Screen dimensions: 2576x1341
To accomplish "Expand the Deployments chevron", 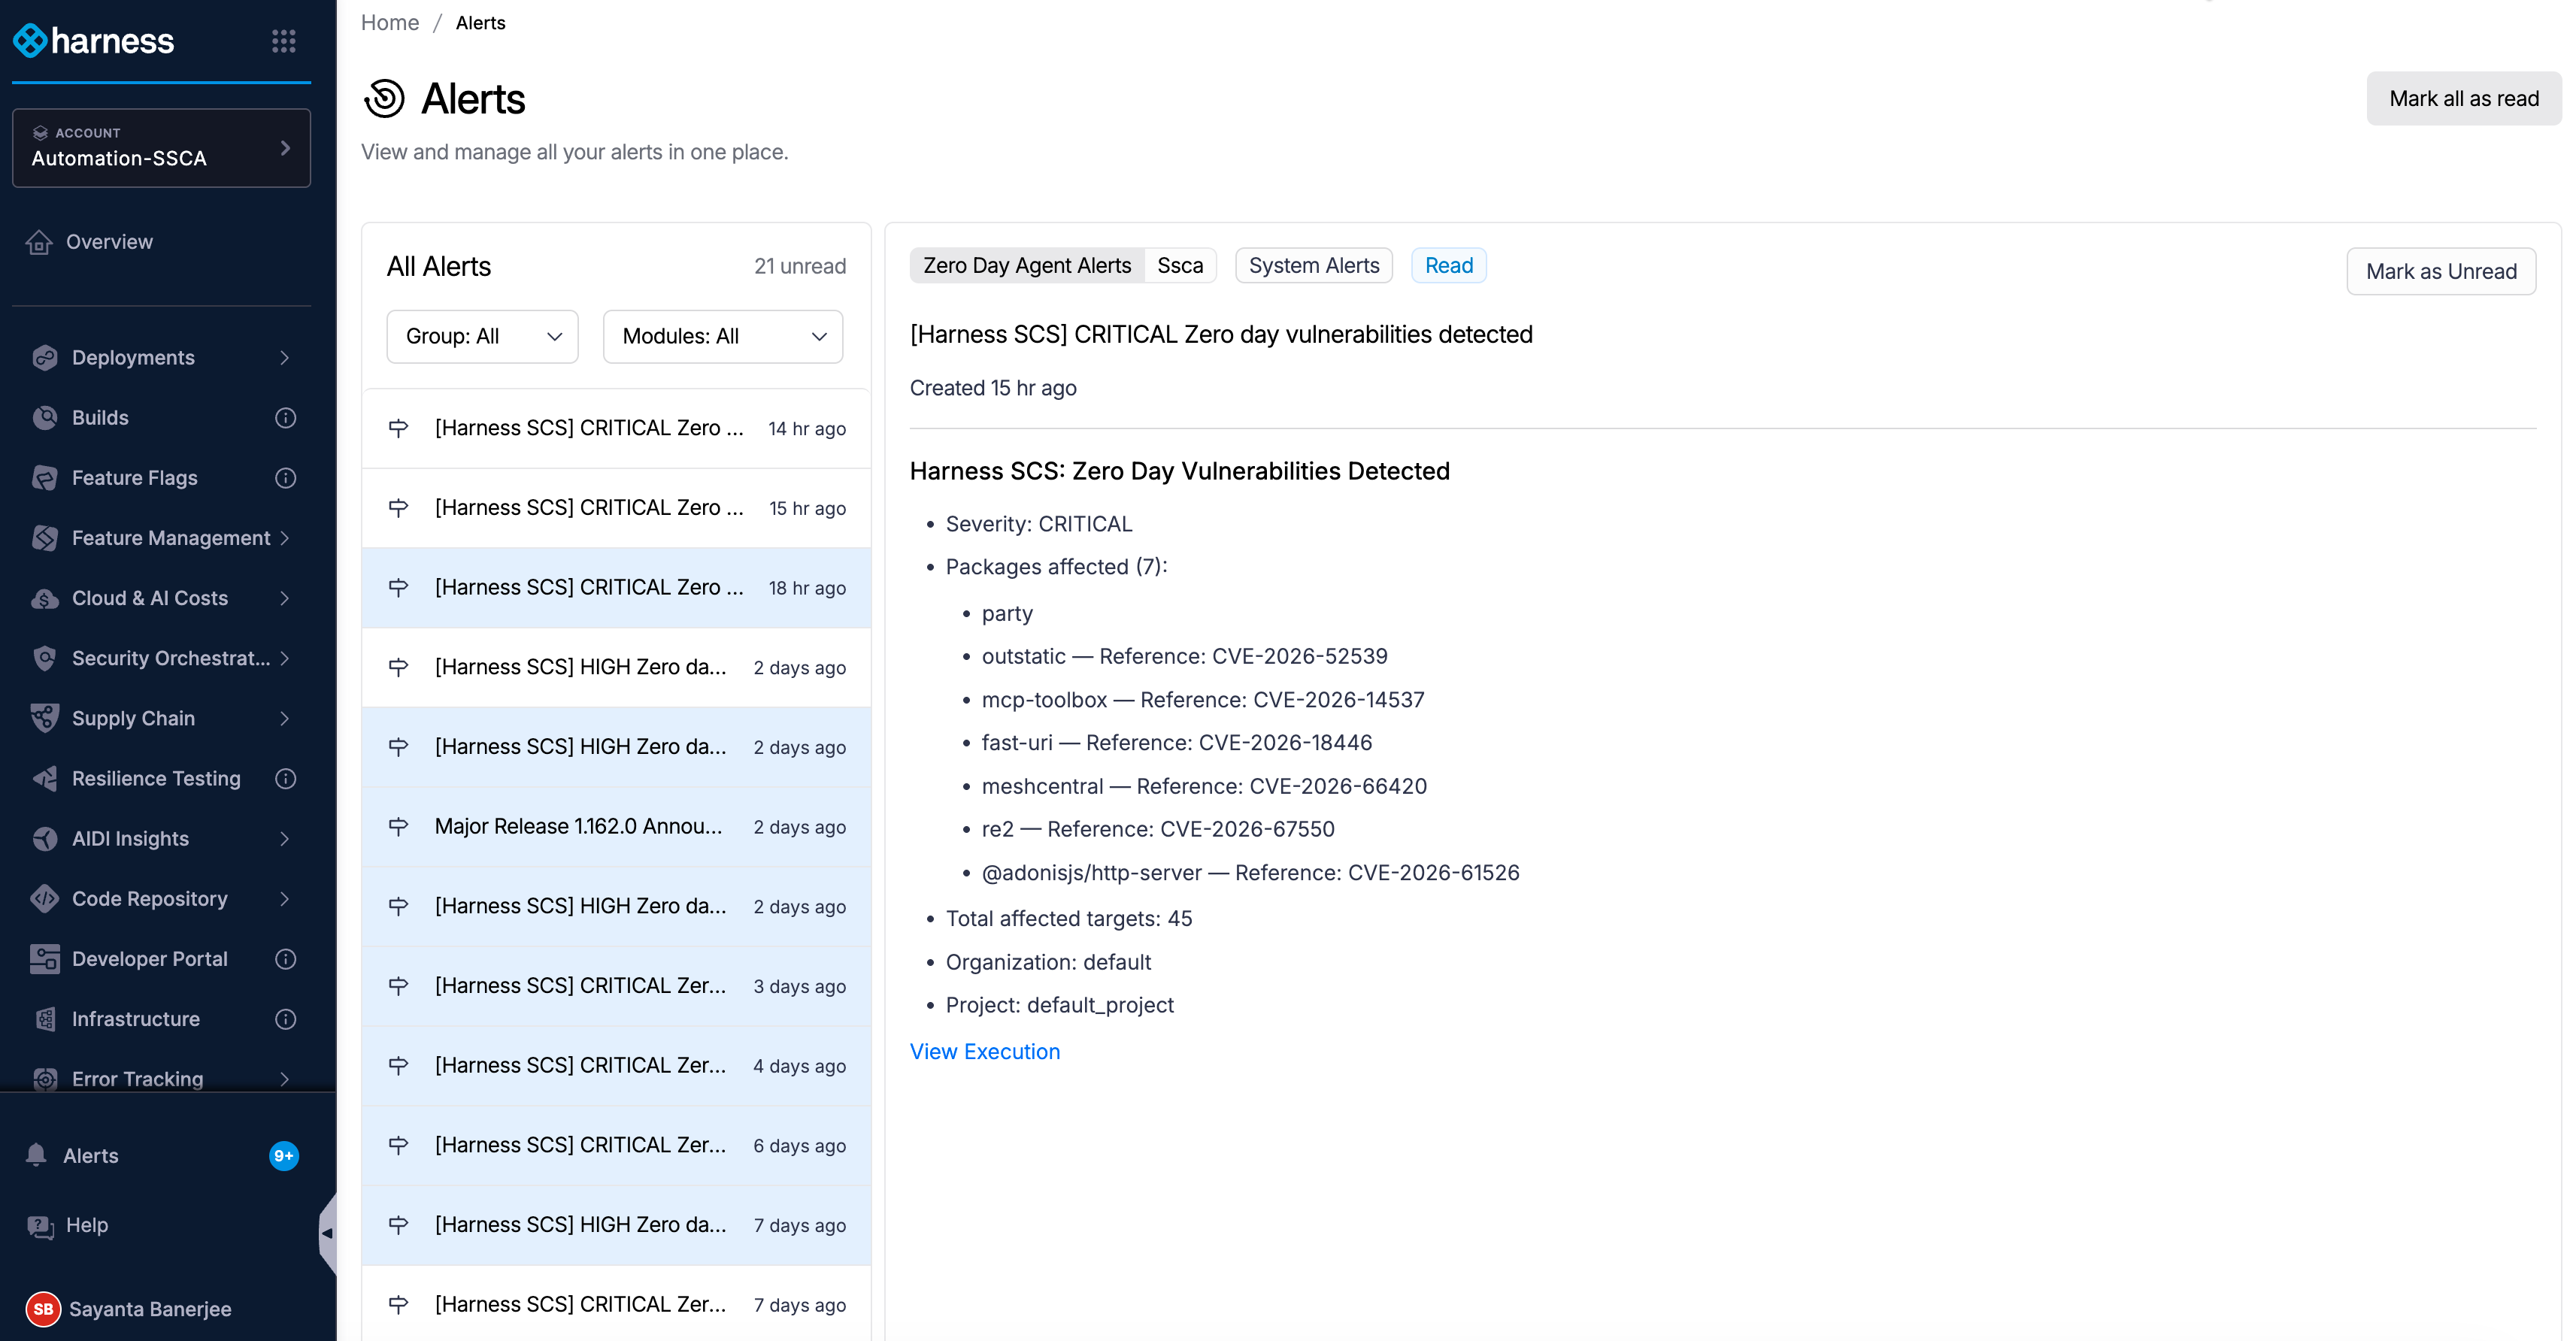I will (x=285, y=358).
